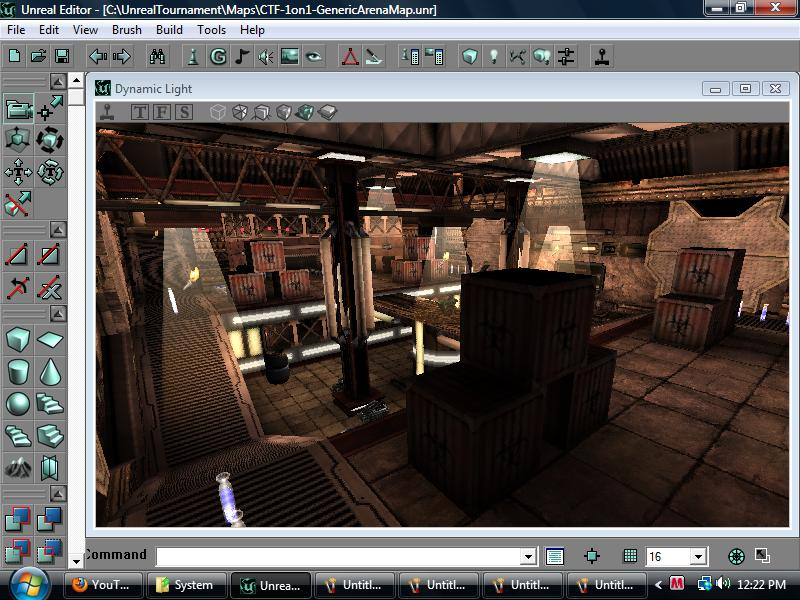
Task: Open the grid size dropdown showing 16
Action: pos(699,556)
